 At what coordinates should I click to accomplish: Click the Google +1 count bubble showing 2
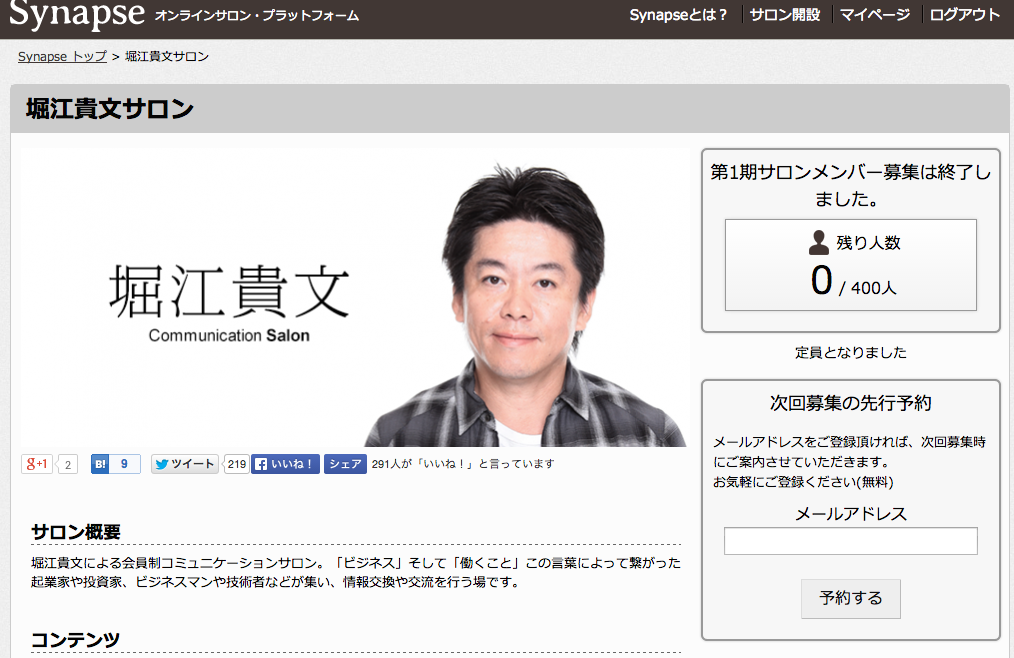[x=68, y=465]
